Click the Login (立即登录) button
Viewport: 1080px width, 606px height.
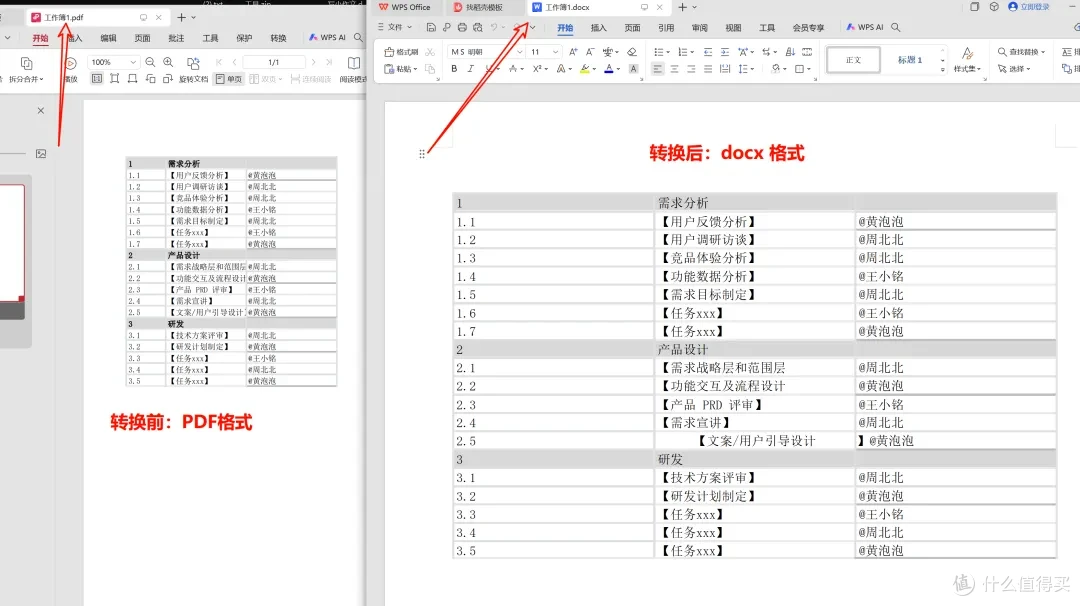coord(1029,7)
